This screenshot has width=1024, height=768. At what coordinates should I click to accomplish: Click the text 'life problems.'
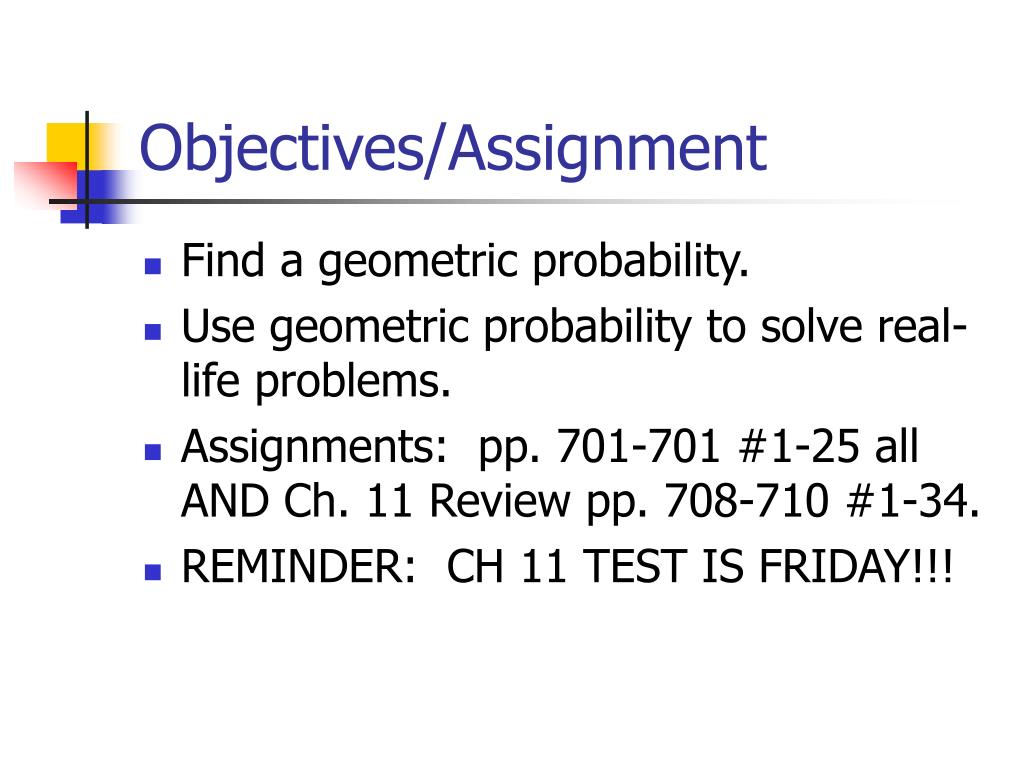[316, 383]
